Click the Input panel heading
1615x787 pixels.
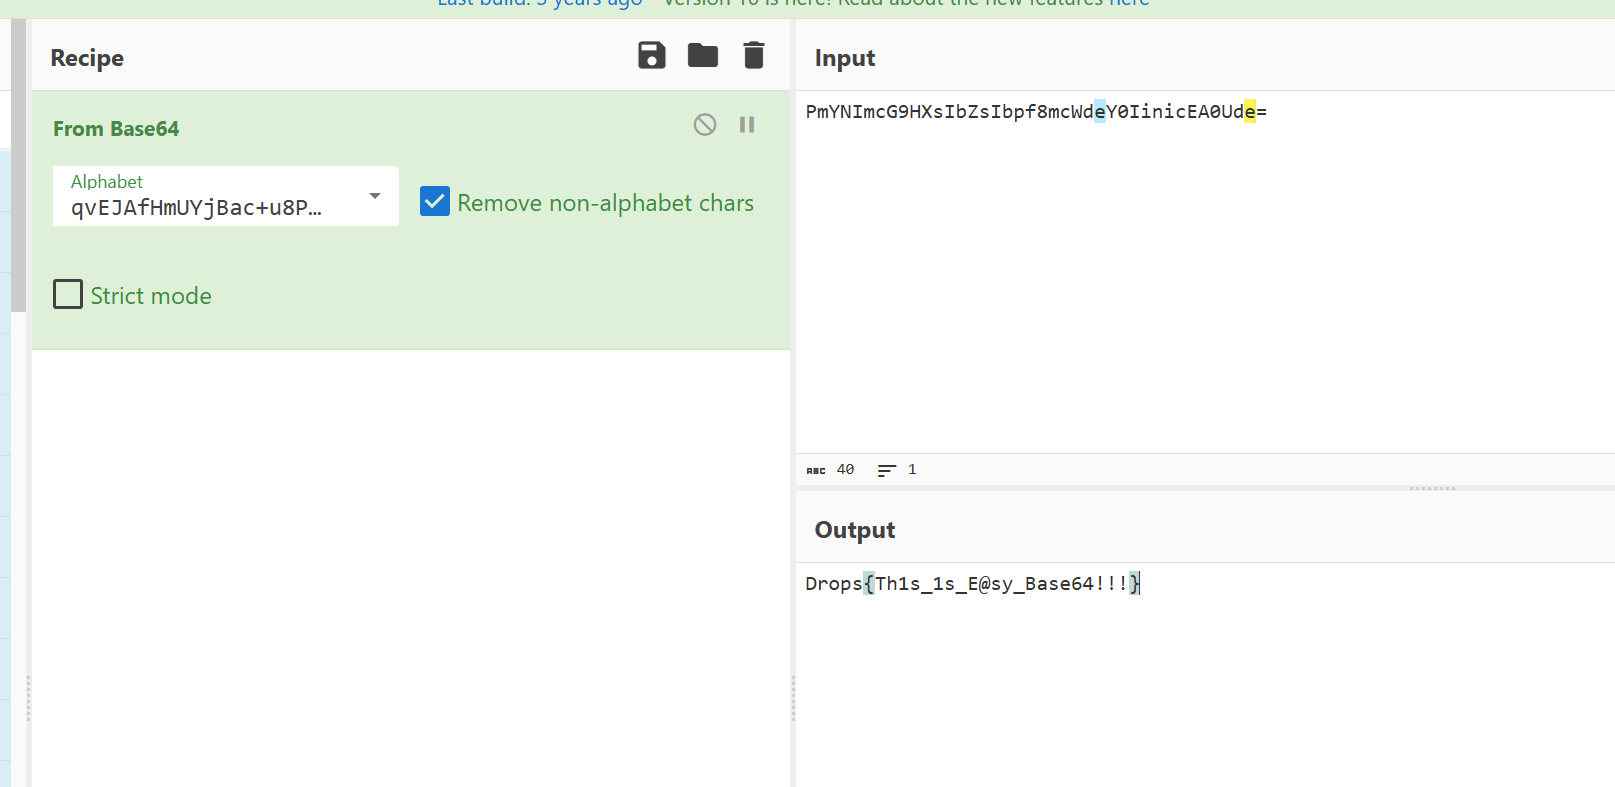[845, 58]
